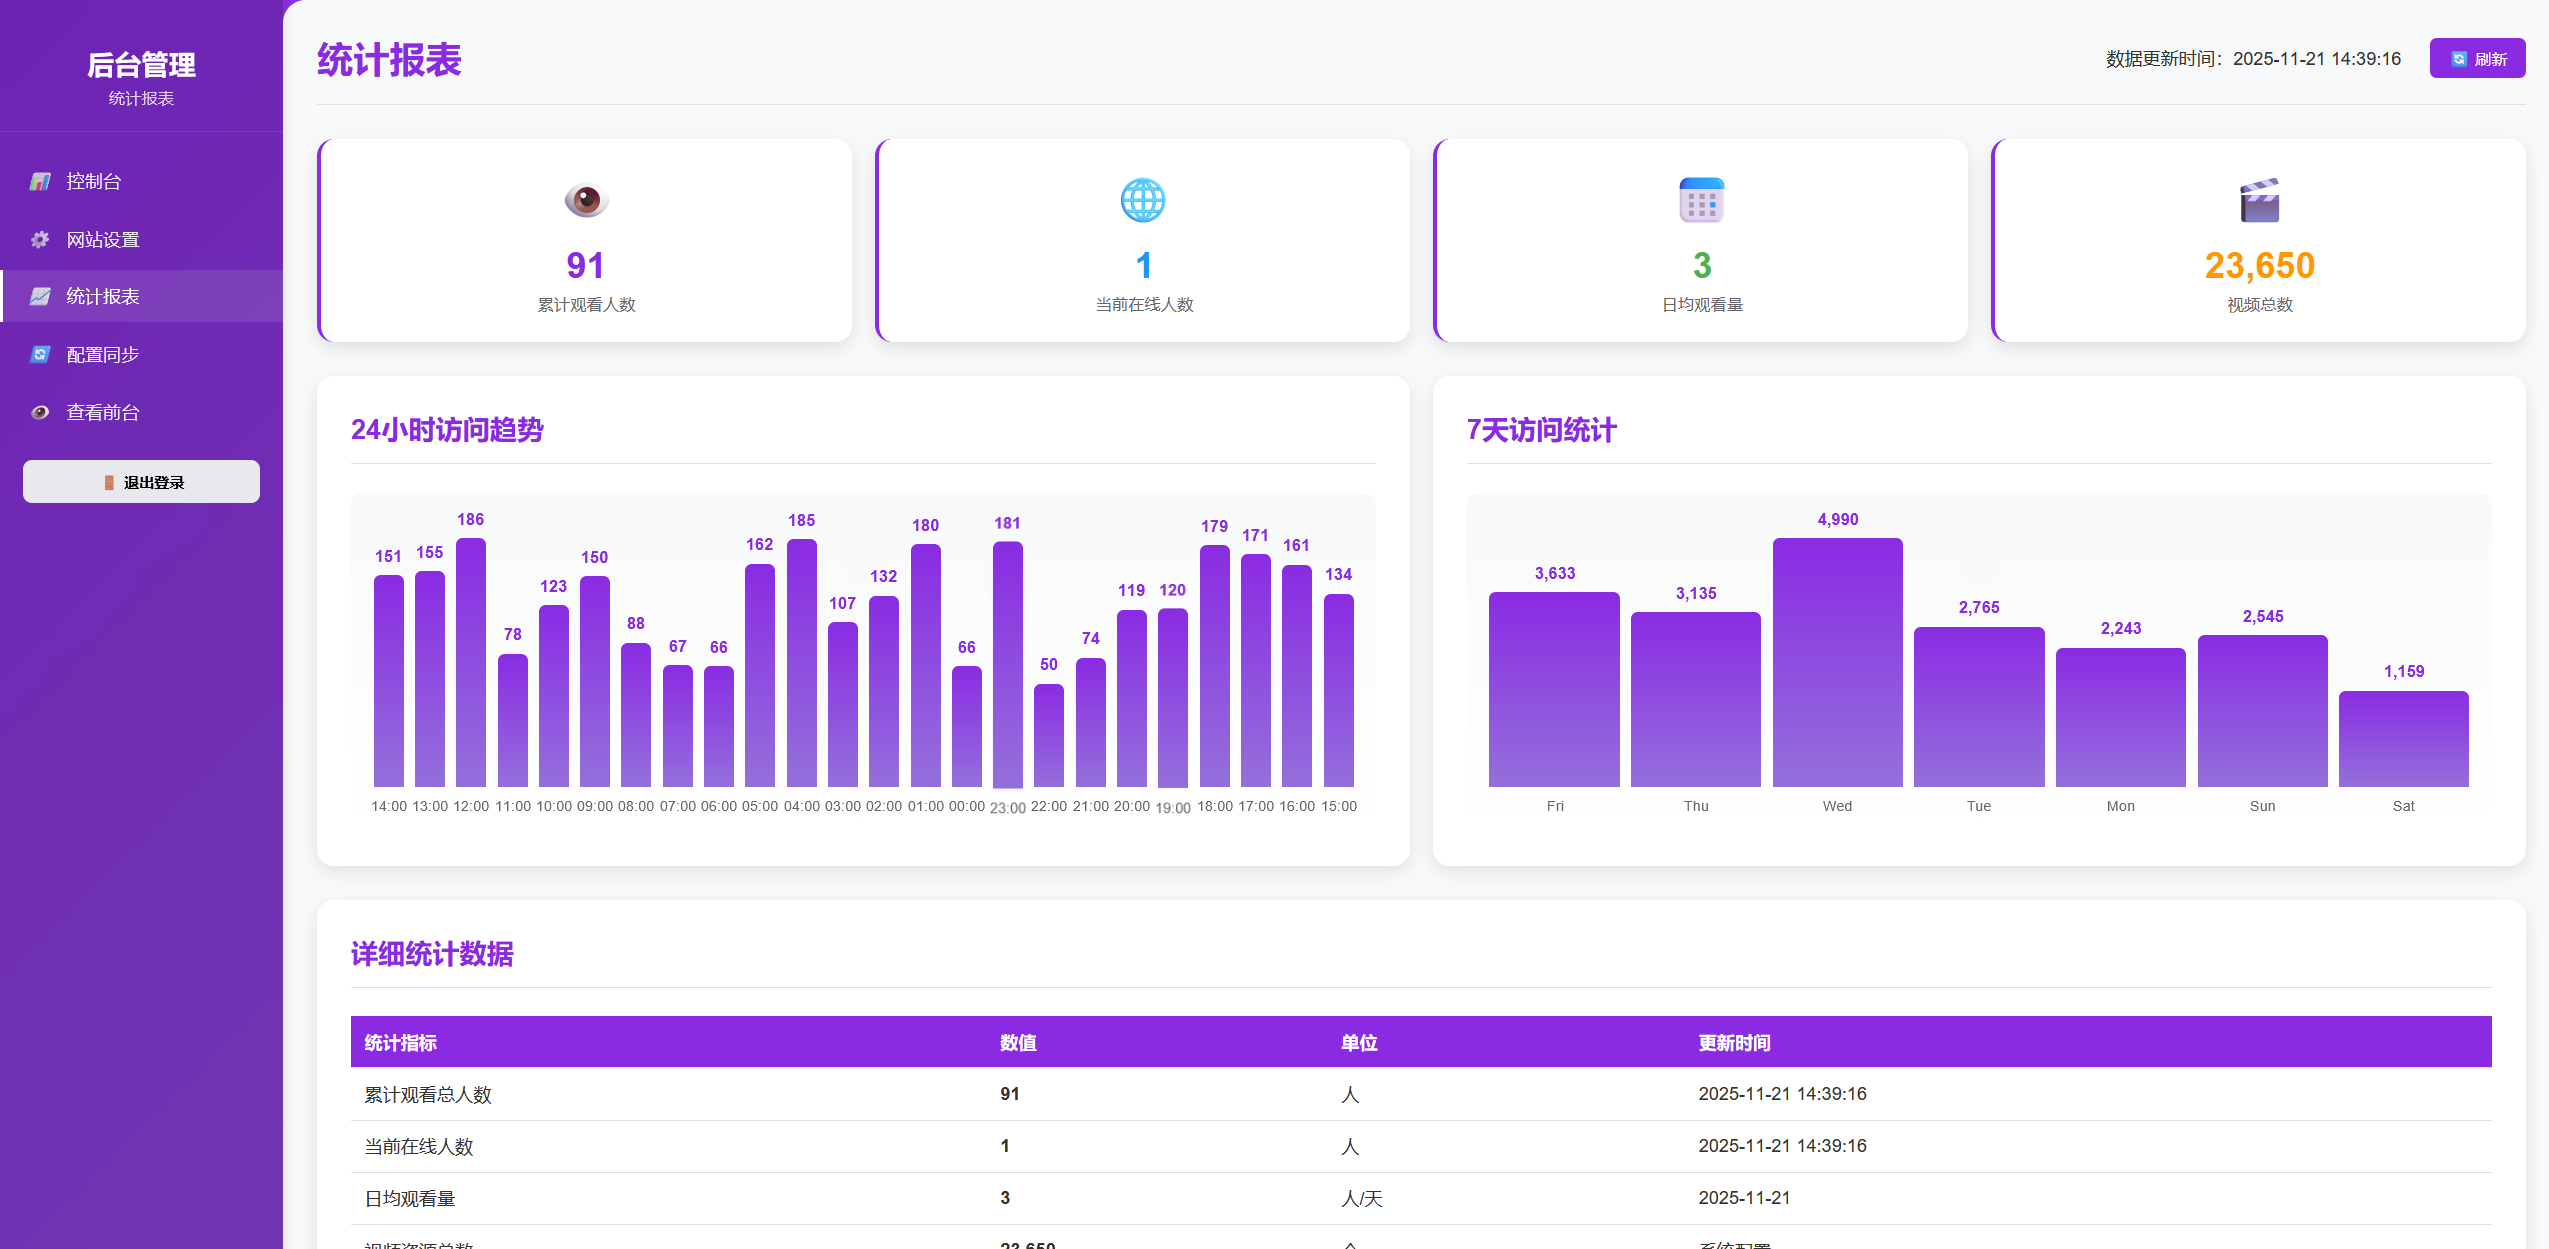Open the 查看前台 menu entry
Viewport: 2549px width, 1249px height.
coord(103,412)
